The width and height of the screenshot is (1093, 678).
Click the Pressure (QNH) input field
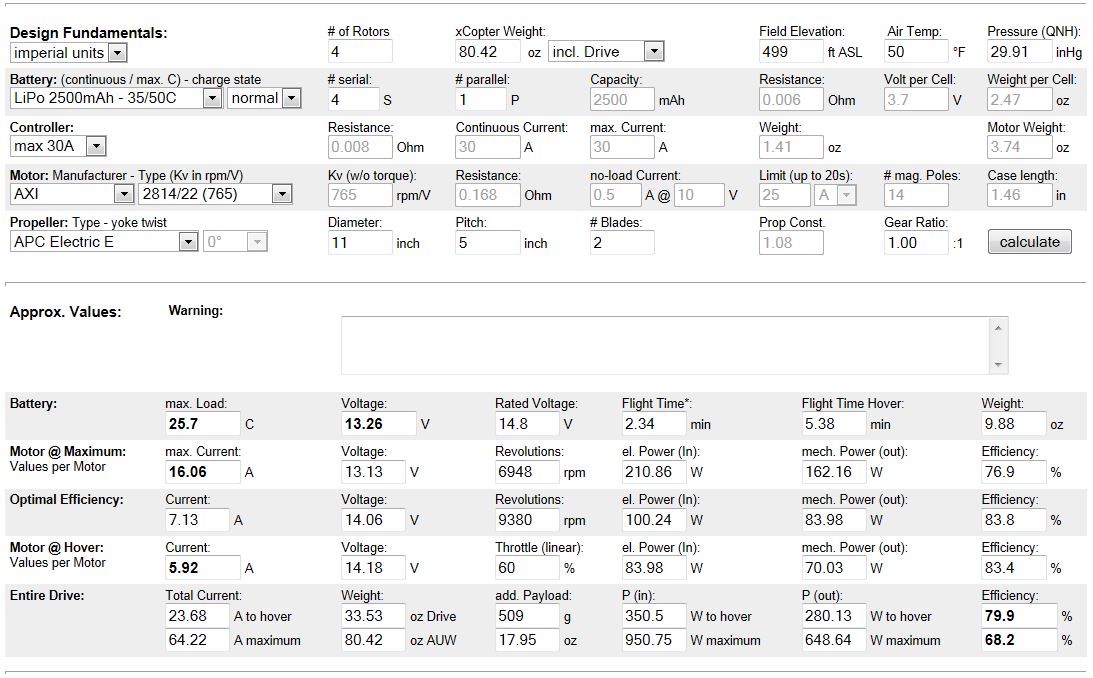point(1019,52)
